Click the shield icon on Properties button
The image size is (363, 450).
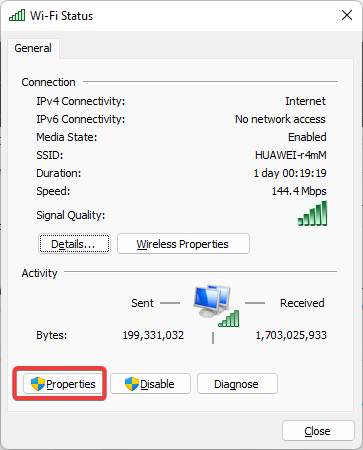pos(38,384)
